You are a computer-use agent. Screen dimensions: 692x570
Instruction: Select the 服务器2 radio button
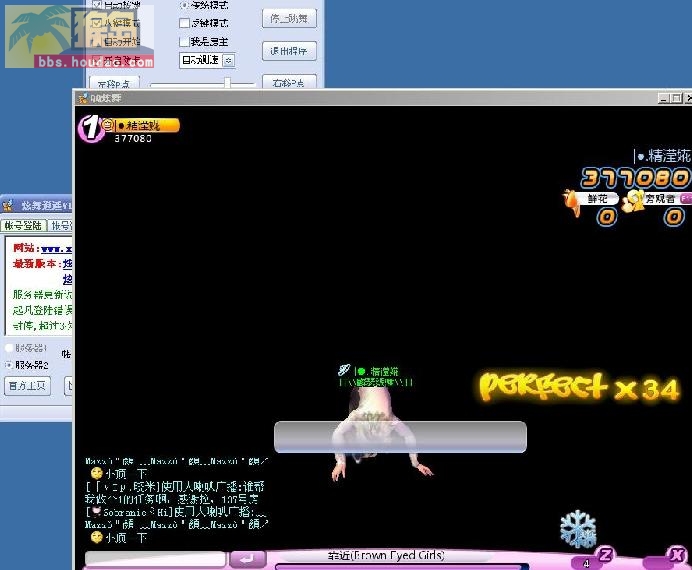click(9, 365)
